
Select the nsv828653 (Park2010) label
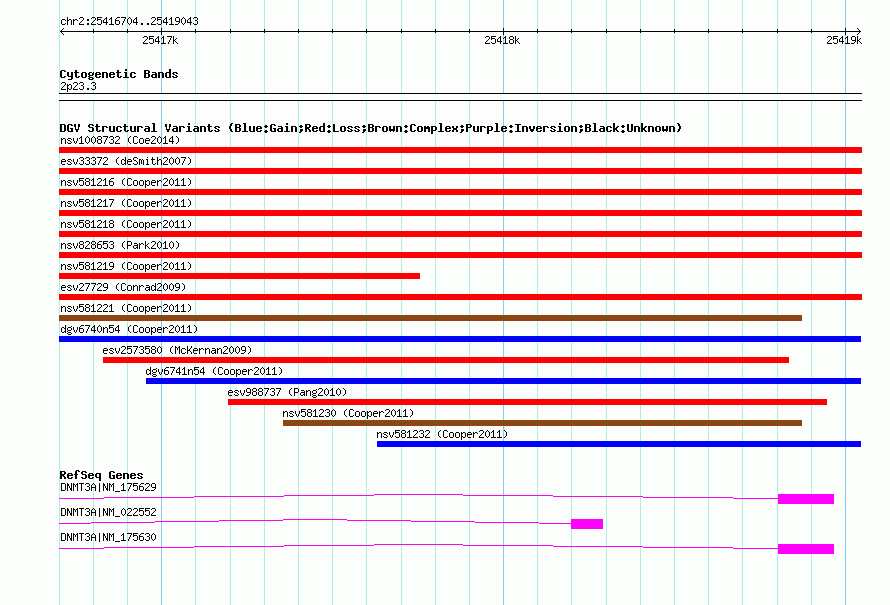coord(120,245)
